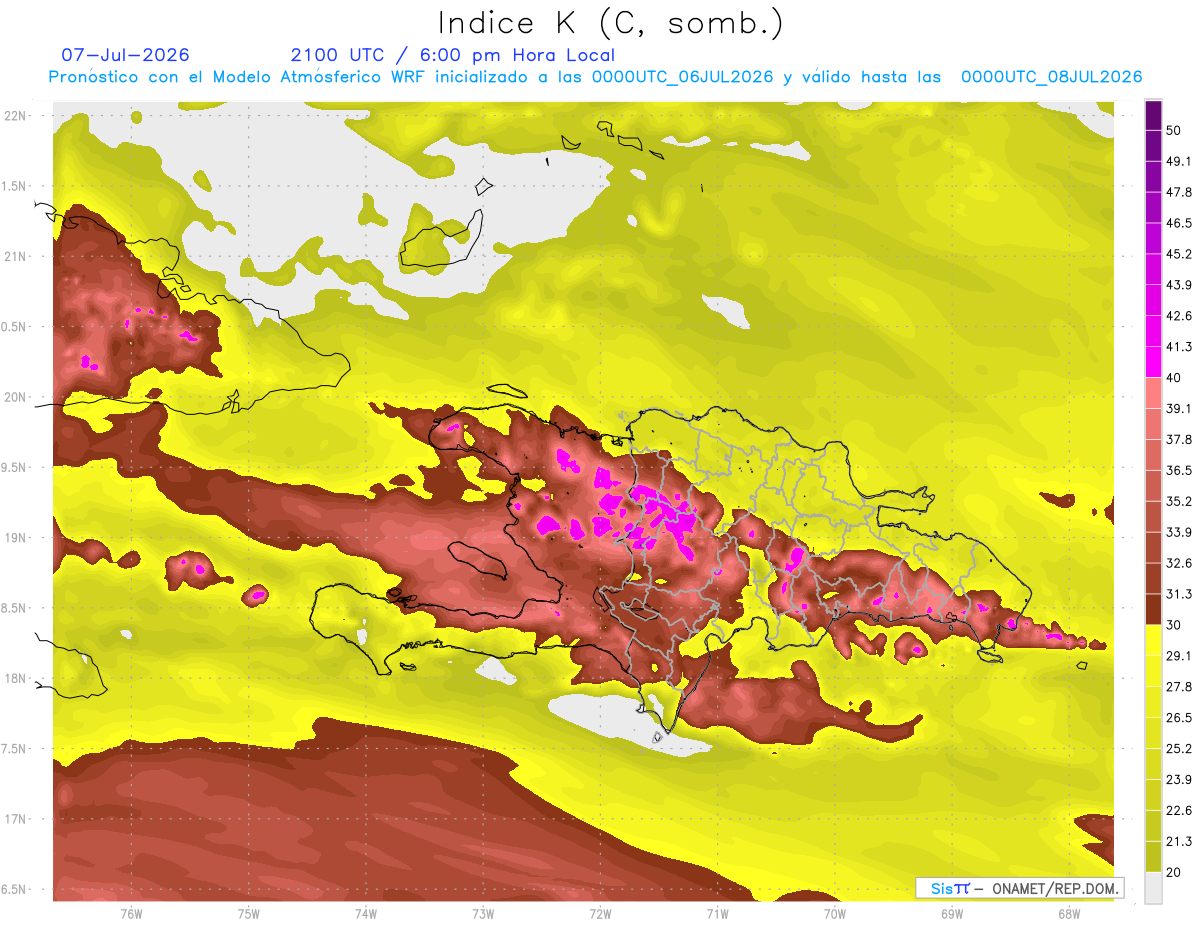Click the "27.8" value on the color scale
This screenshot has width=1200, height=927.
(1179, 686)
